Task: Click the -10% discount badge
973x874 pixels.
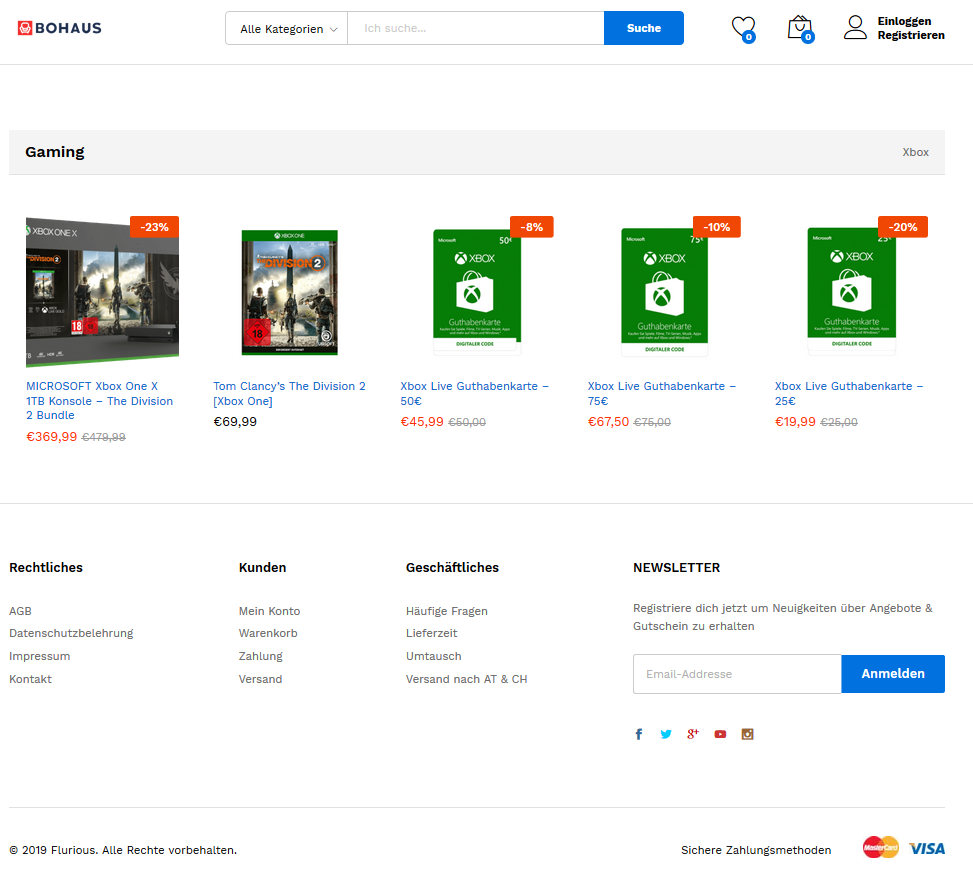Action: pyautogui.click(x=717, y=227)
